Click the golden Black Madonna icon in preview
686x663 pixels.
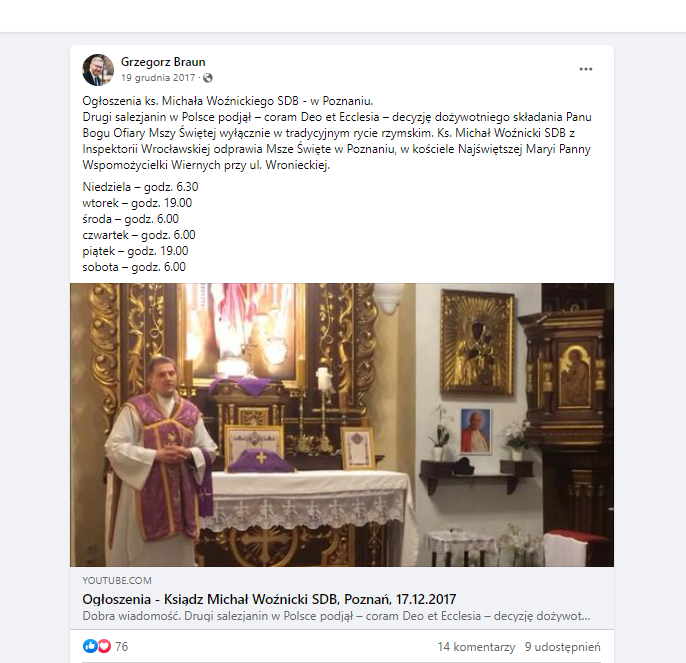477,343
